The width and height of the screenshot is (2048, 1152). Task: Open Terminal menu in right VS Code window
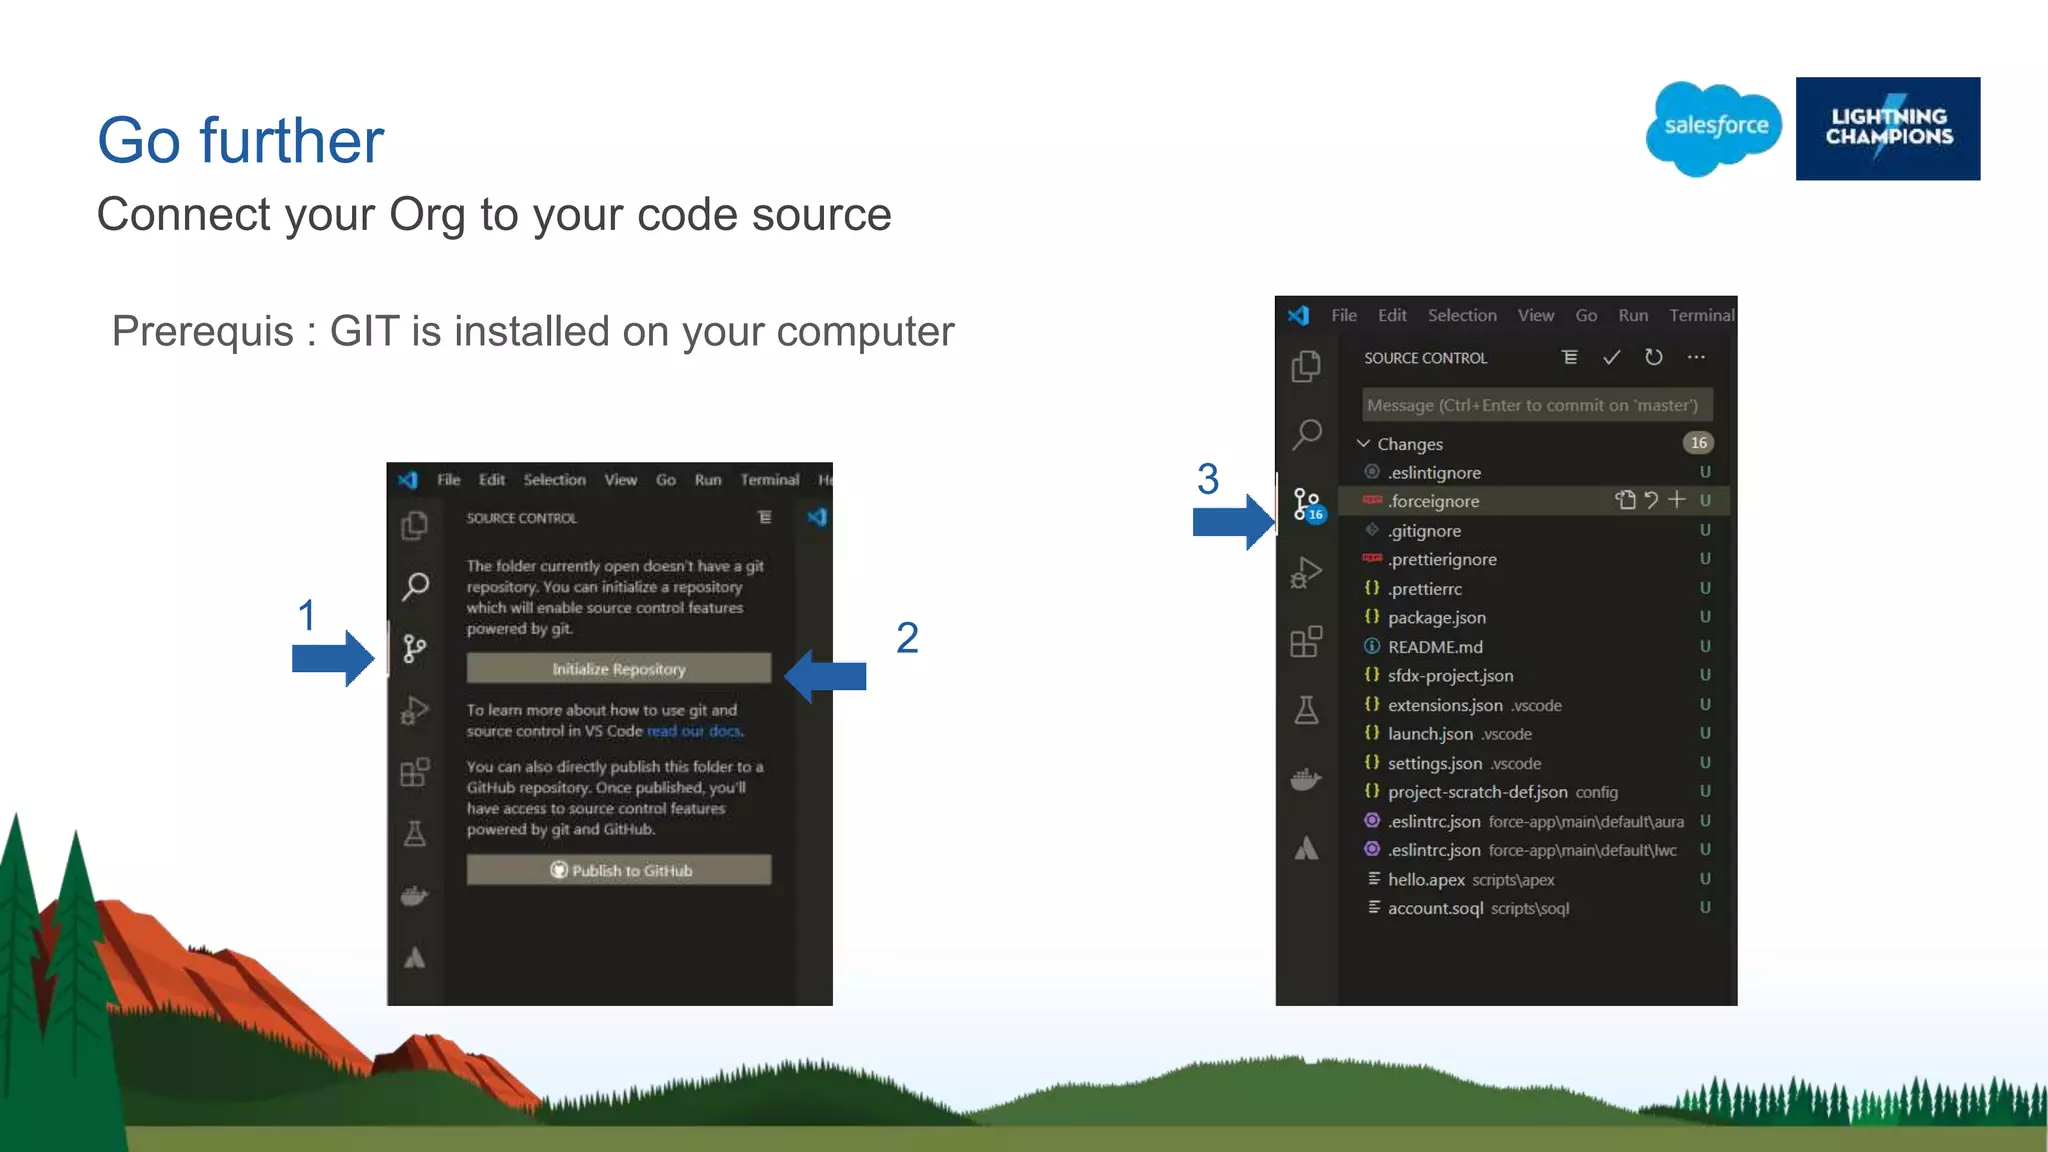(1702, 315)
